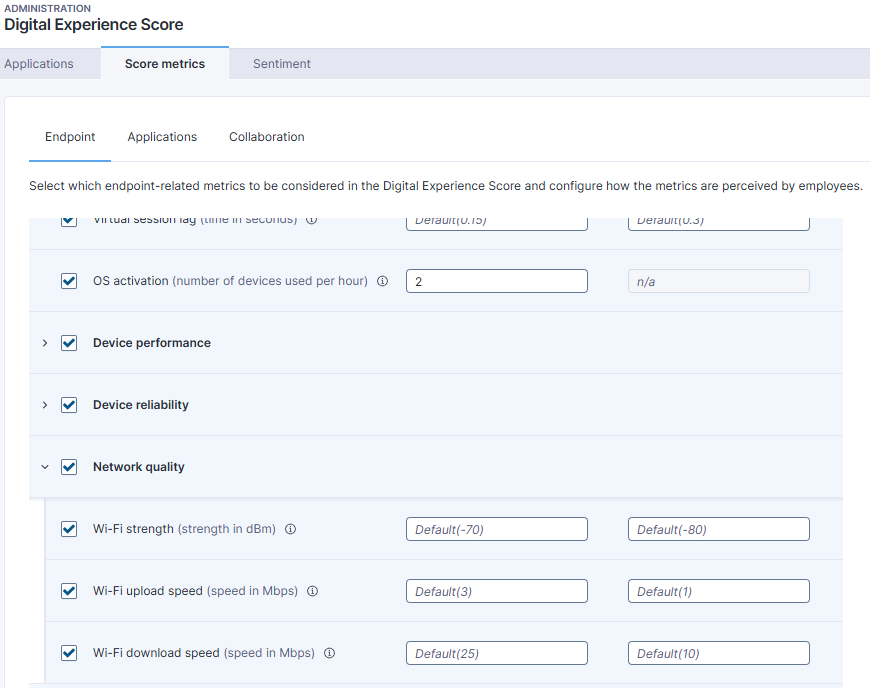Click info icon beside OS activation
The width and height of the screenshot is (870, 688).
(382, 282)
